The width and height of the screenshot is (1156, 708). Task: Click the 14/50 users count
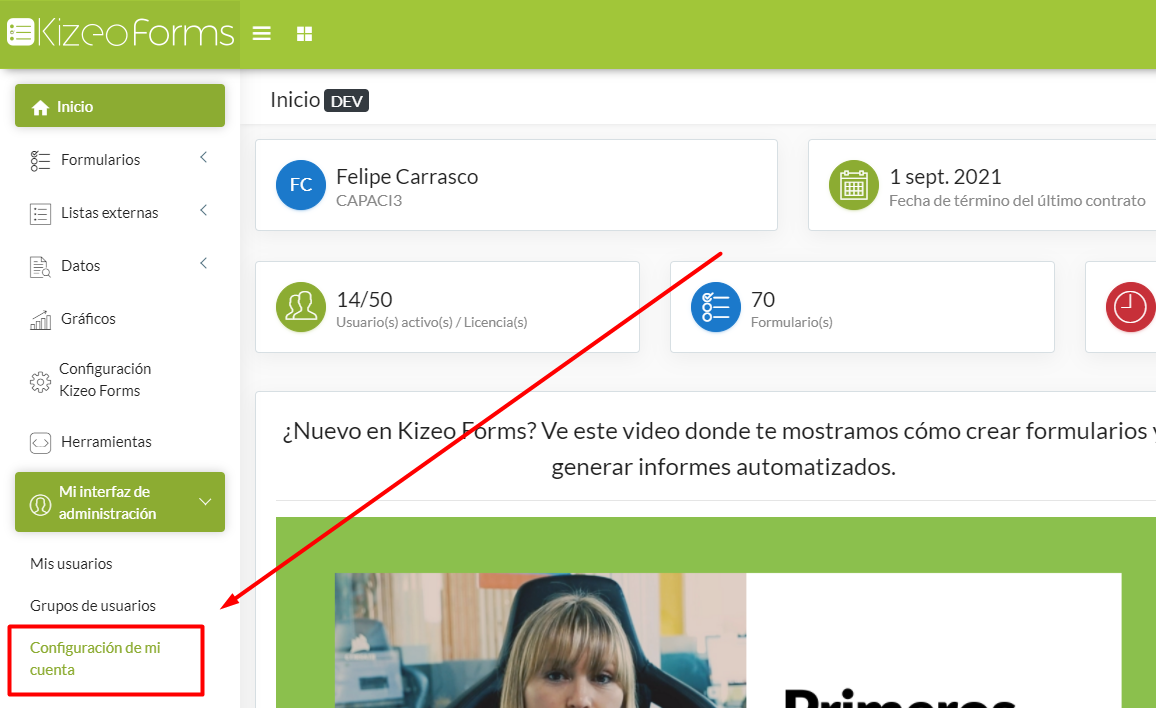364,299
